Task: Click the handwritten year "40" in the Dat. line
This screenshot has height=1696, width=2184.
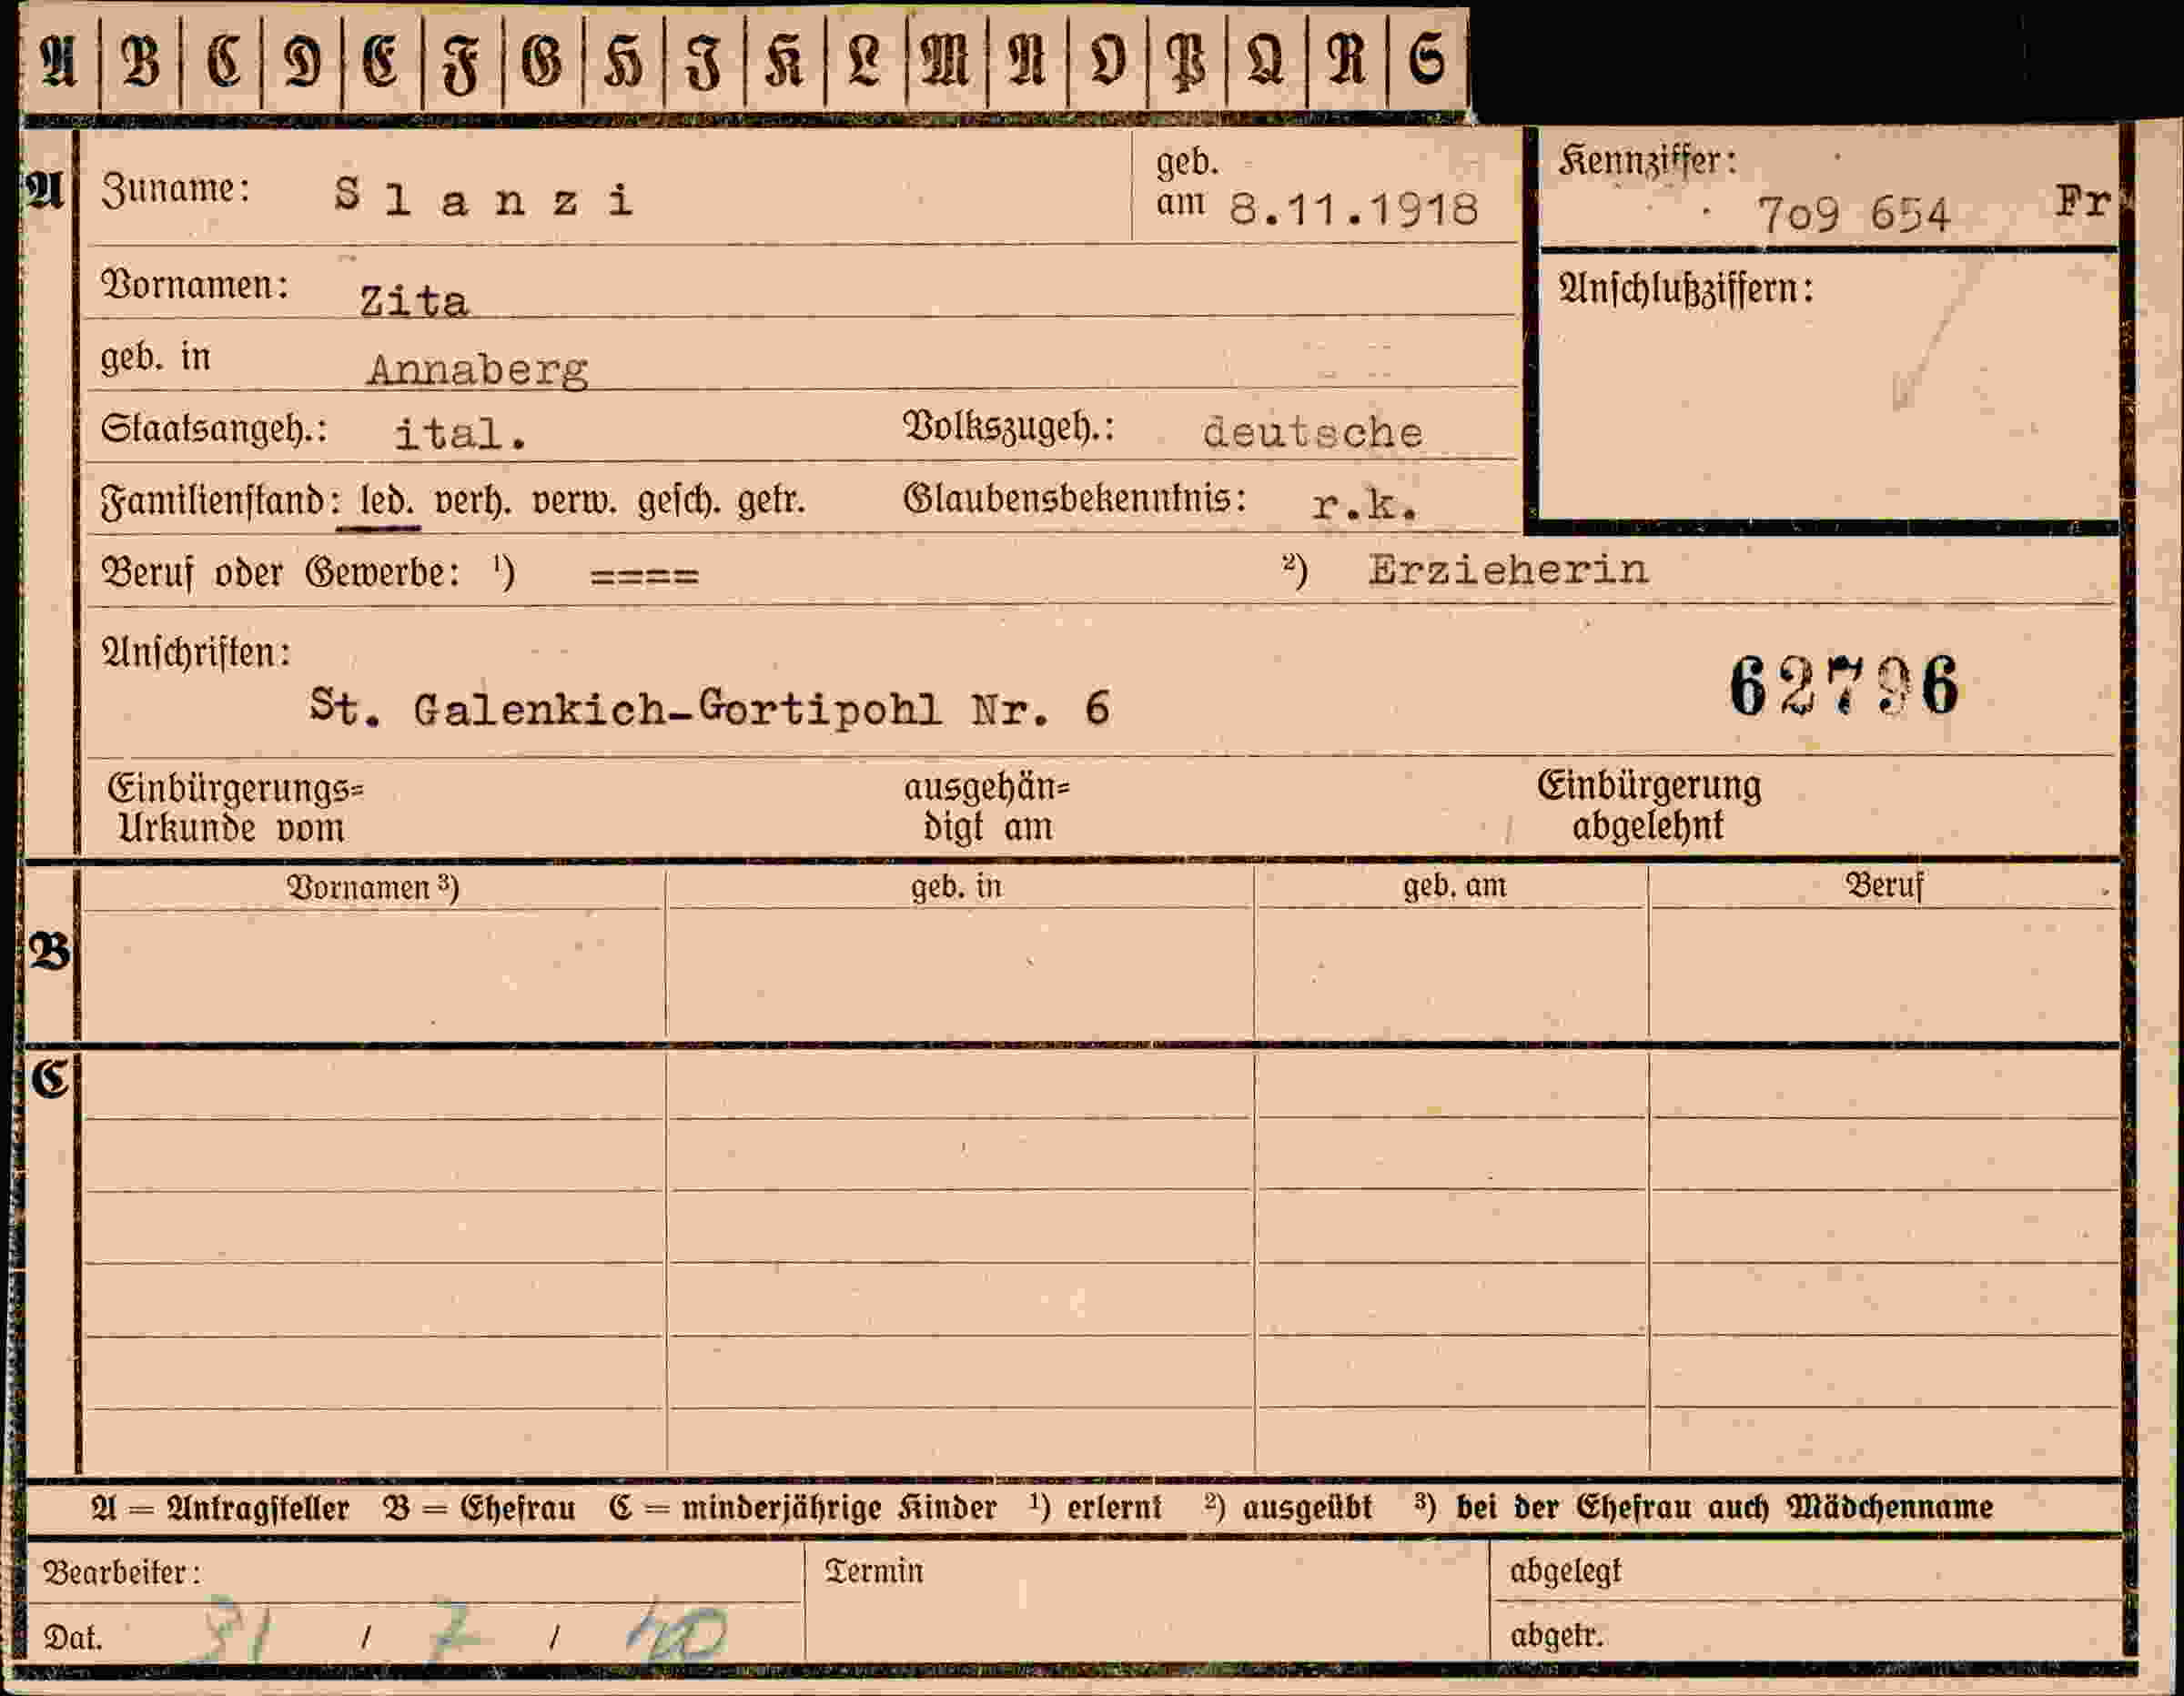Action: tap(677, 1635)
